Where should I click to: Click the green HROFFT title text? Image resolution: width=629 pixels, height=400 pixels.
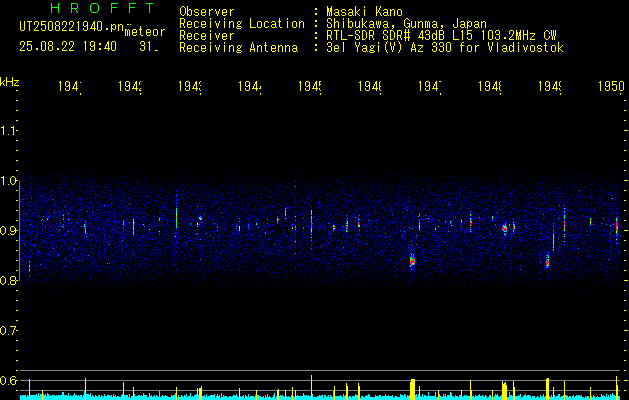coord(103,8)
